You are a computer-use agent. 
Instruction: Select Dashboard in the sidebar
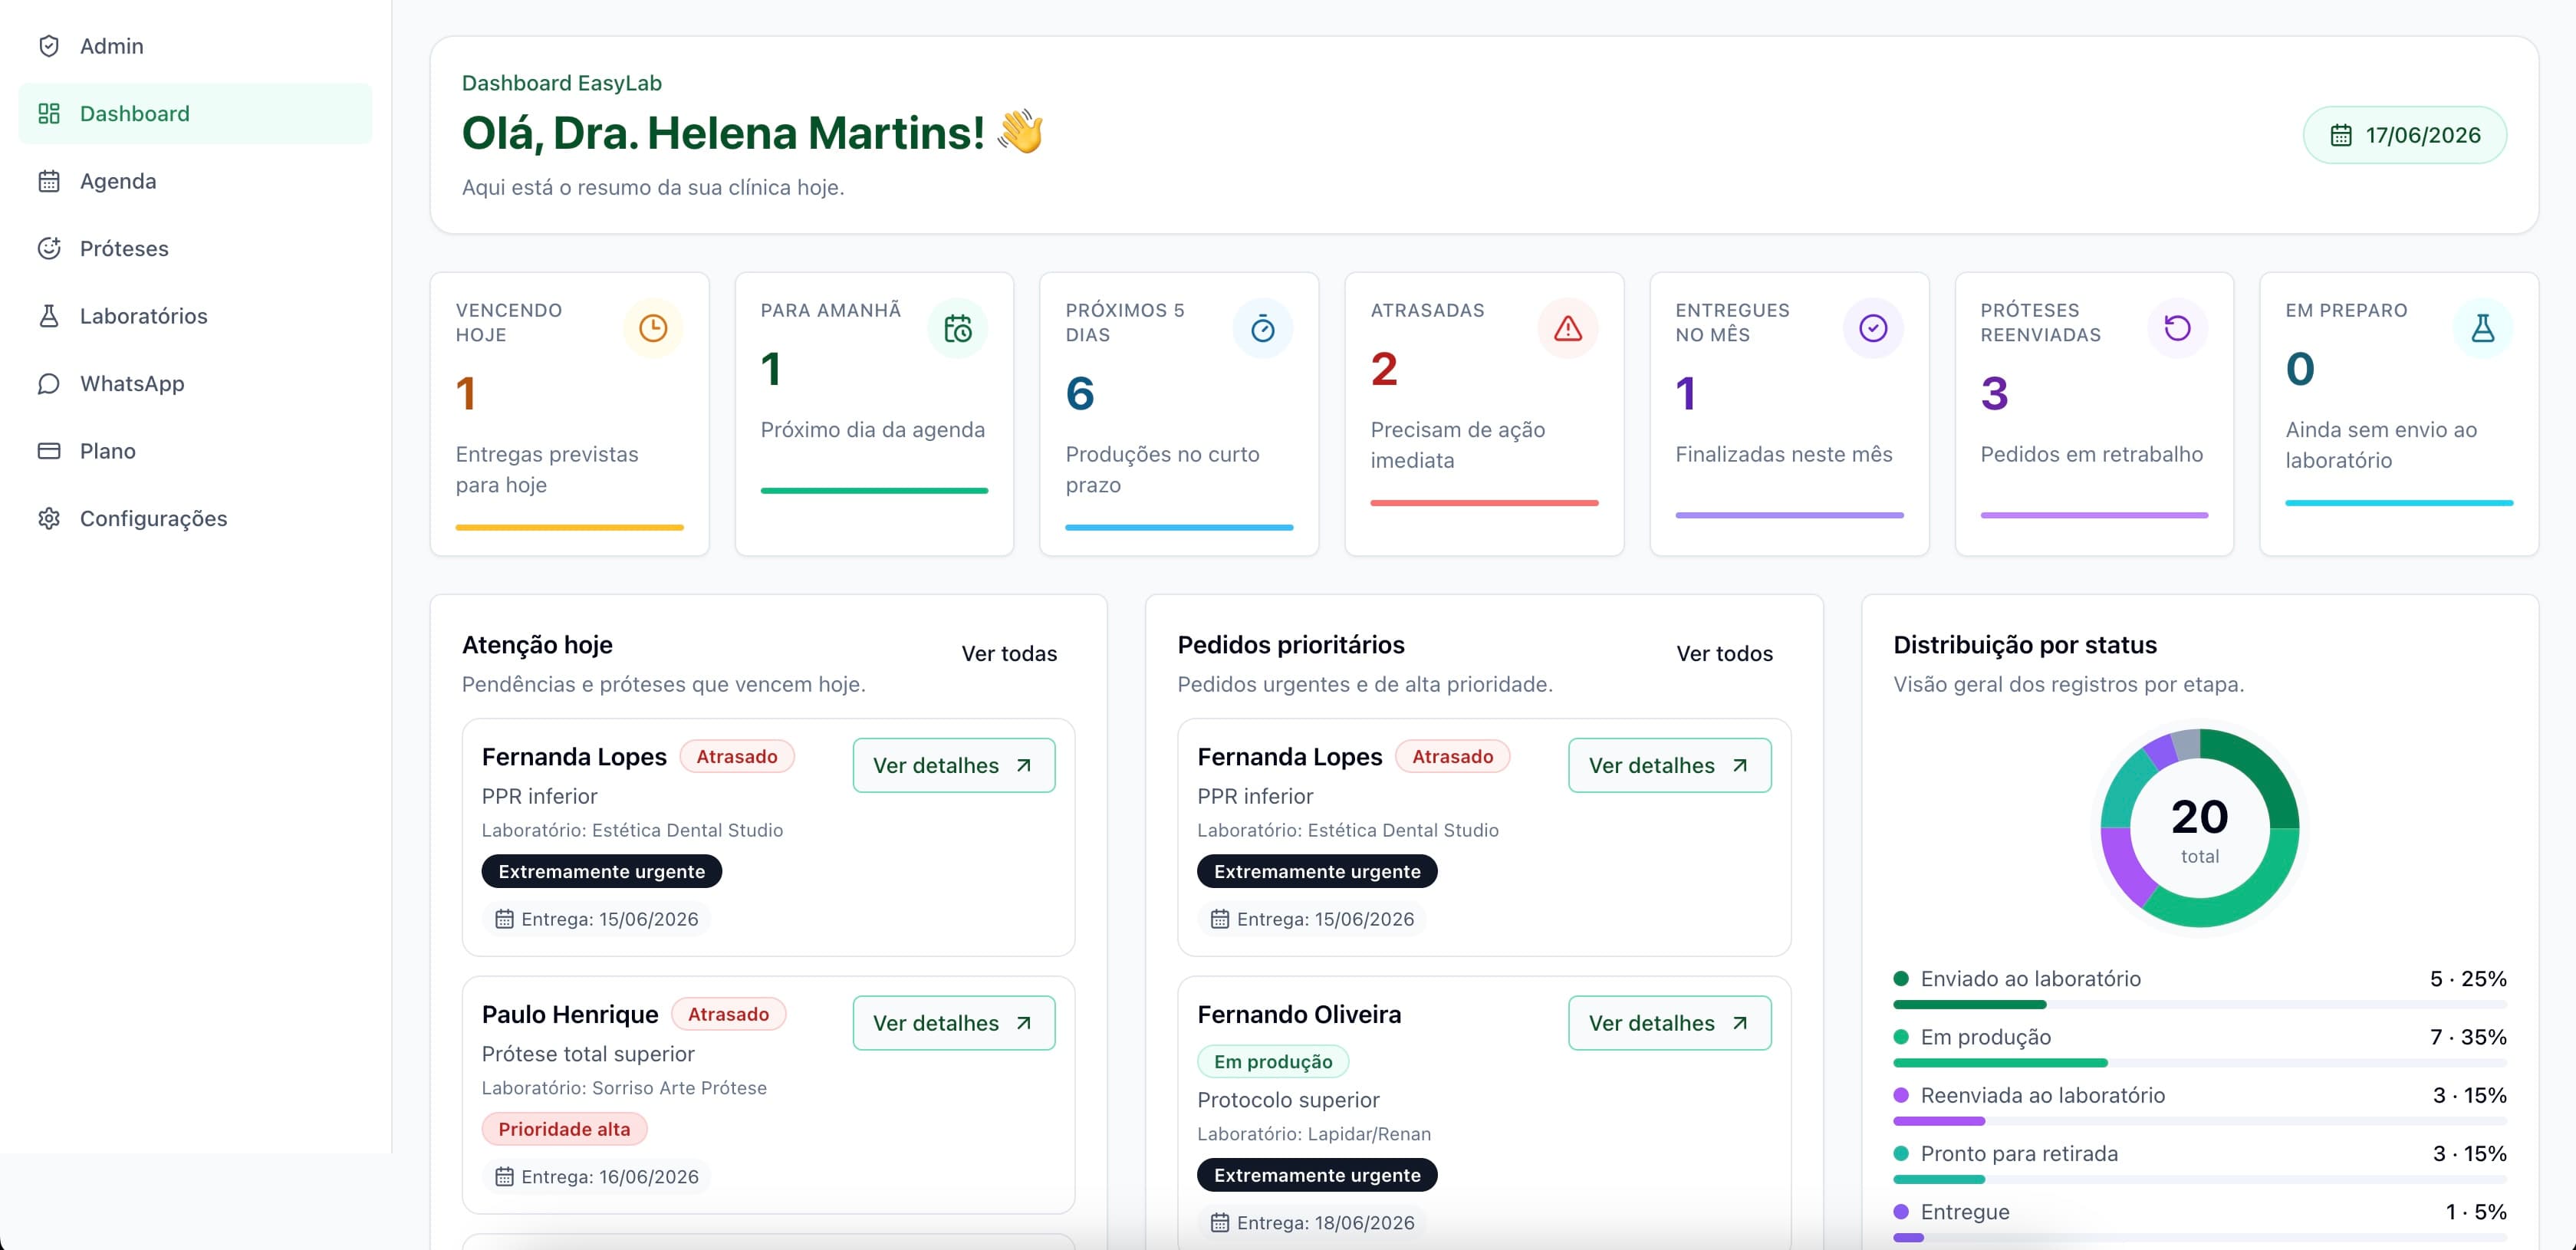click(195, 113)
